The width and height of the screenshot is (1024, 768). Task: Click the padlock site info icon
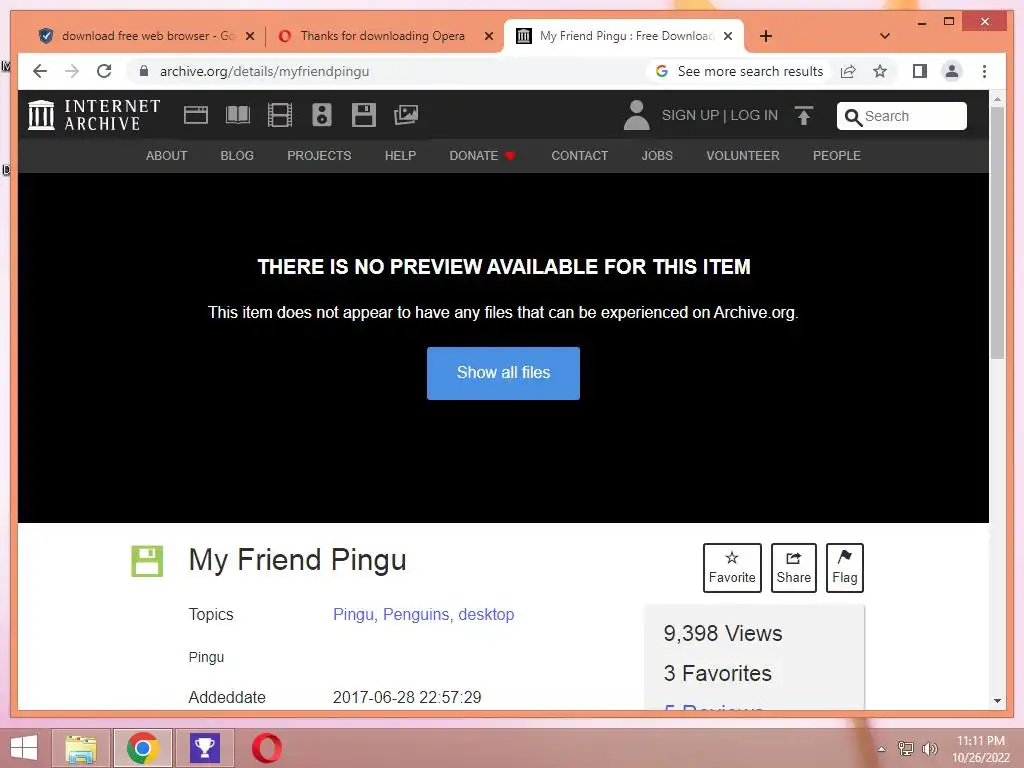coord(144,71)
